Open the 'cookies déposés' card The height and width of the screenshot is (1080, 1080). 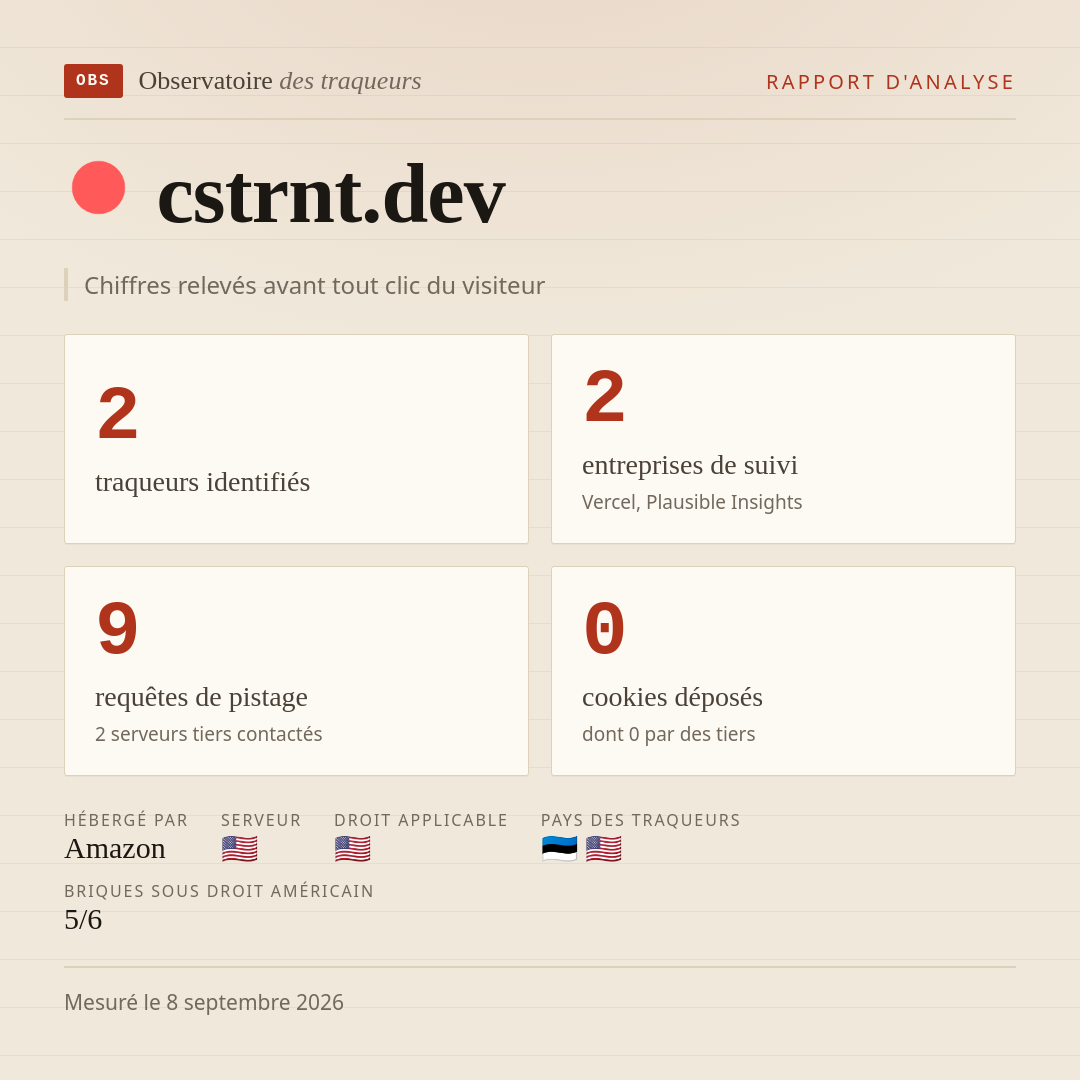[783, 671]
